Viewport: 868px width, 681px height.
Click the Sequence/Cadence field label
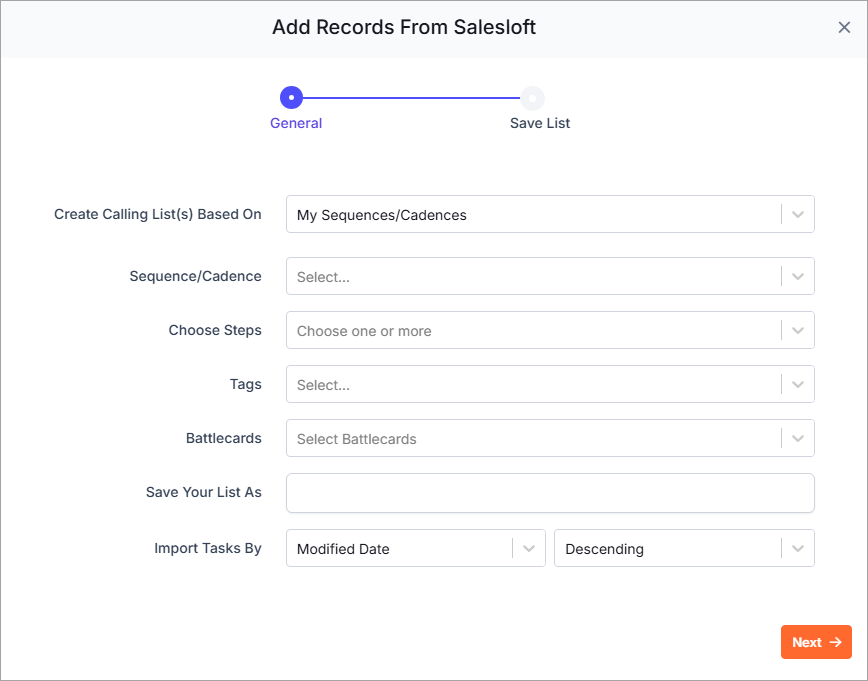tap(195, 276)
